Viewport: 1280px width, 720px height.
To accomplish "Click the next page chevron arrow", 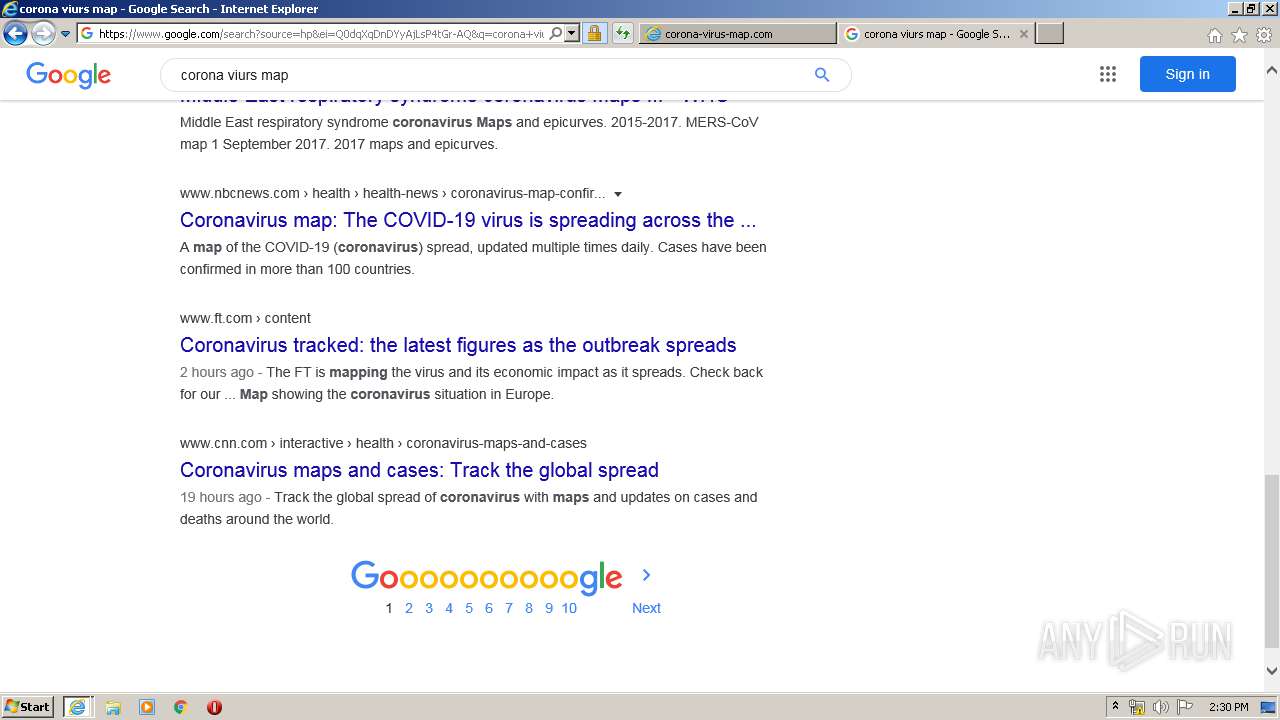I will [646, 575].
